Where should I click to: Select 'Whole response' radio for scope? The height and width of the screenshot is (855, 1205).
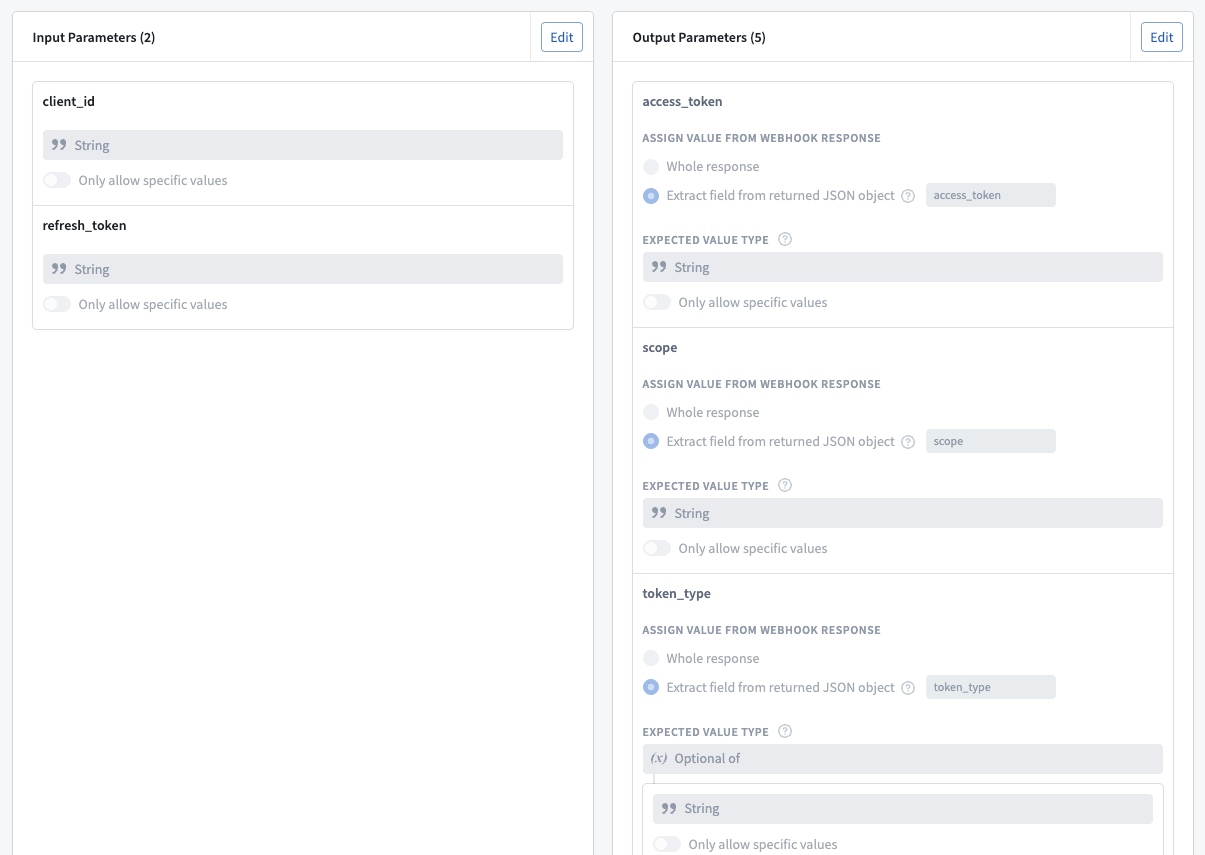651,412
